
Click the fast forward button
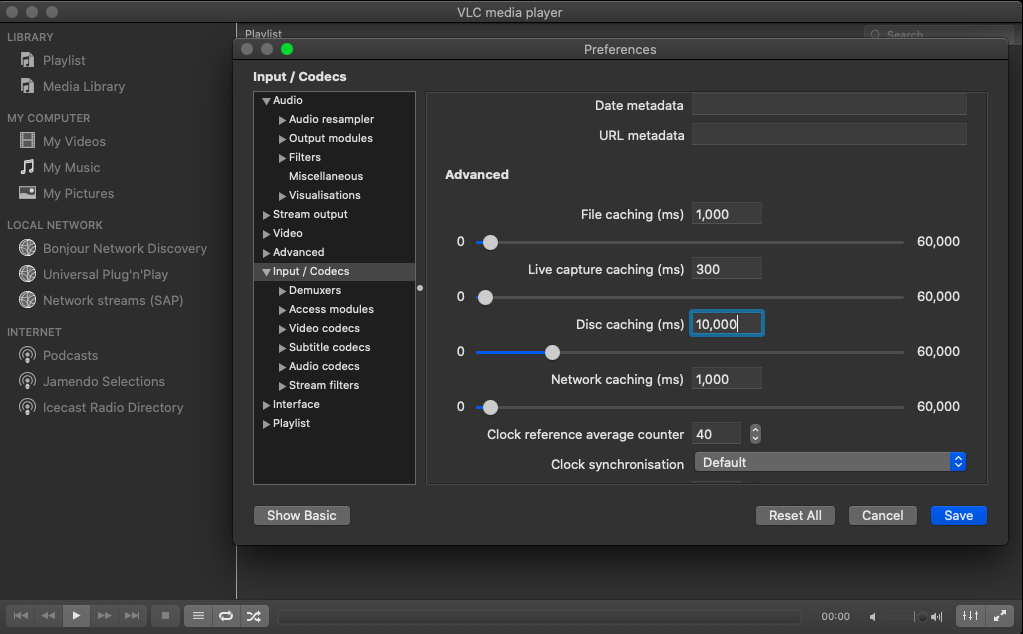tap(104, 616)
